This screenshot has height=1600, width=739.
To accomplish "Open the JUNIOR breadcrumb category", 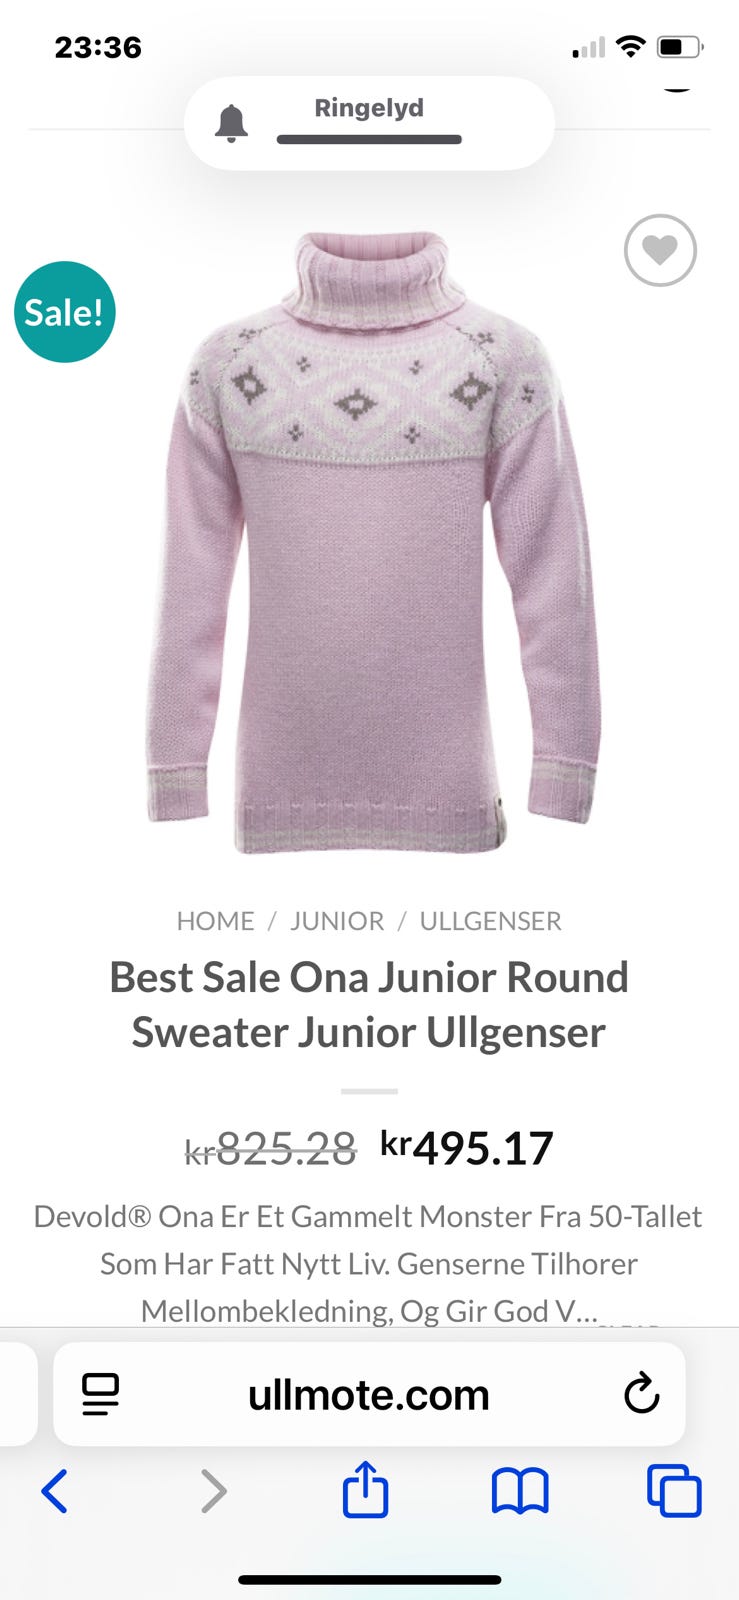I will pos(337,921).
